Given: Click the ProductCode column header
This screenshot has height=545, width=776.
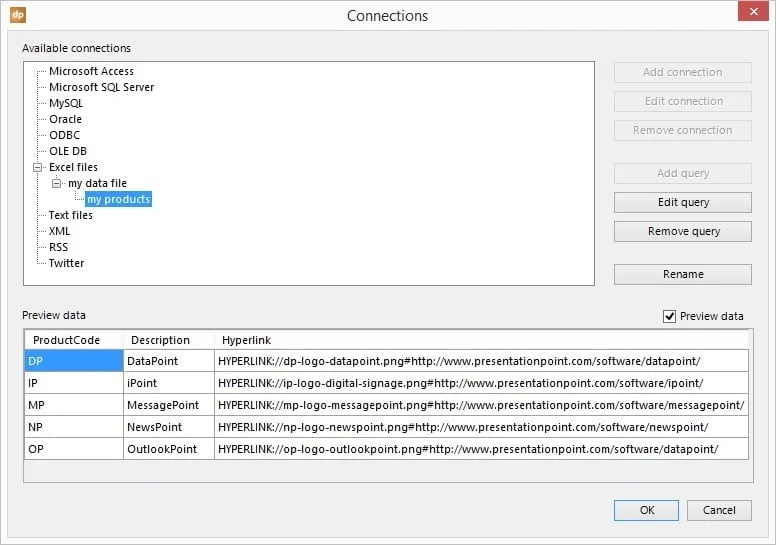Looking at the screenshot, I should [x=74, y=340].
